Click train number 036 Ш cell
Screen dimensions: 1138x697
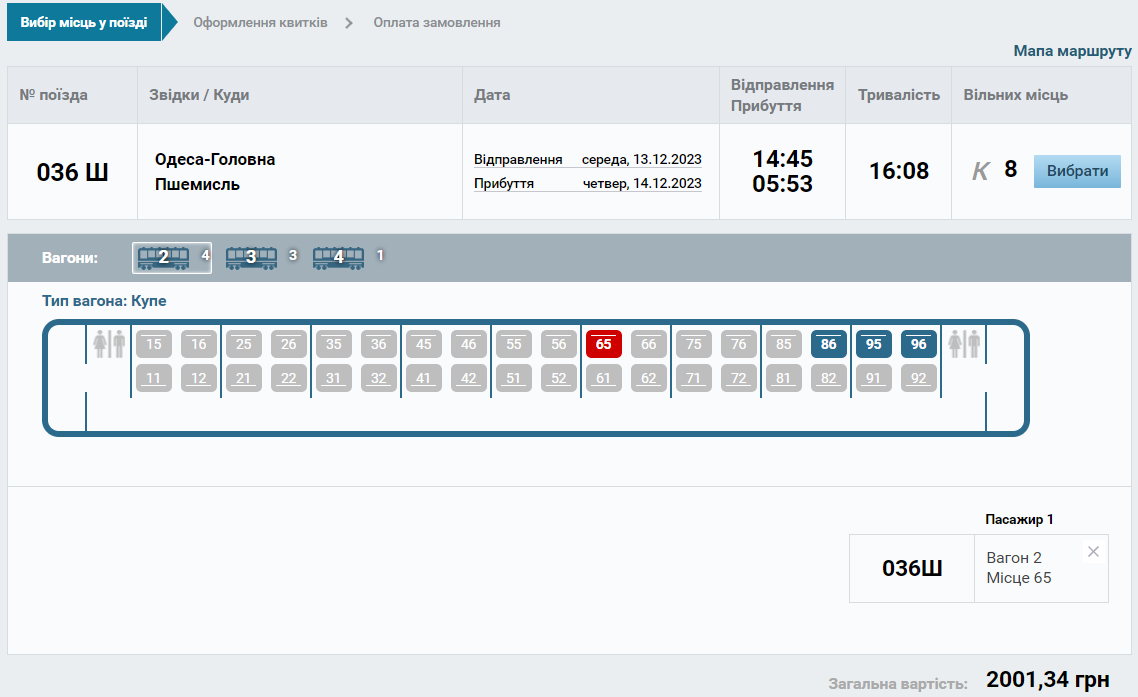pyautogui.click(x=72, y=172)
